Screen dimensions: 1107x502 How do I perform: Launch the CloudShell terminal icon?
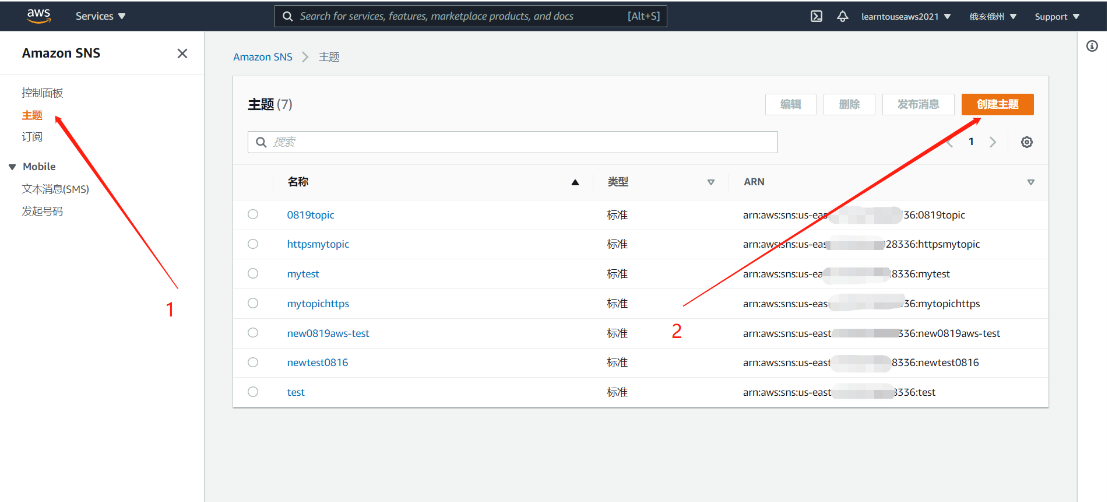click(816, 16)
